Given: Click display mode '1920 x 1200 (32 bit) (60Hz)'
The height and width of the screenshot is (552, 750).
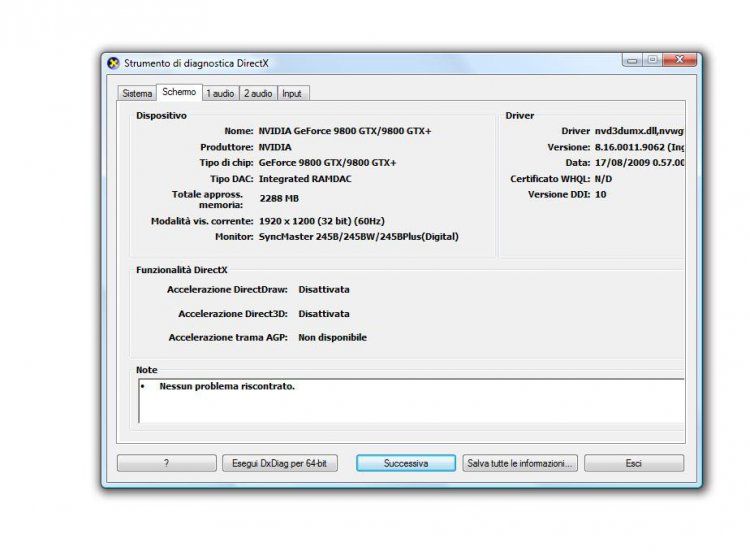Looking at the screenshot, I should tap(321, 221).
